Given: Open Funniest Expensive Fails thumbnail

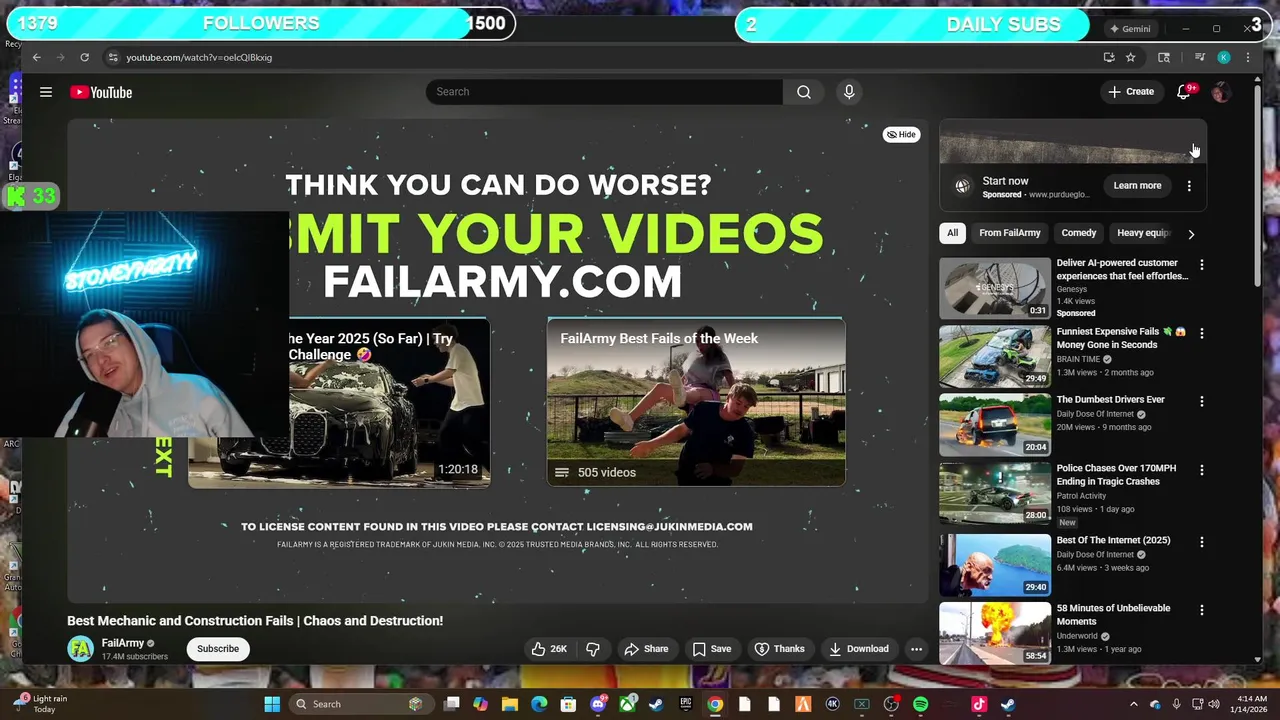Looking at the screenshot, I should point(995,357).
